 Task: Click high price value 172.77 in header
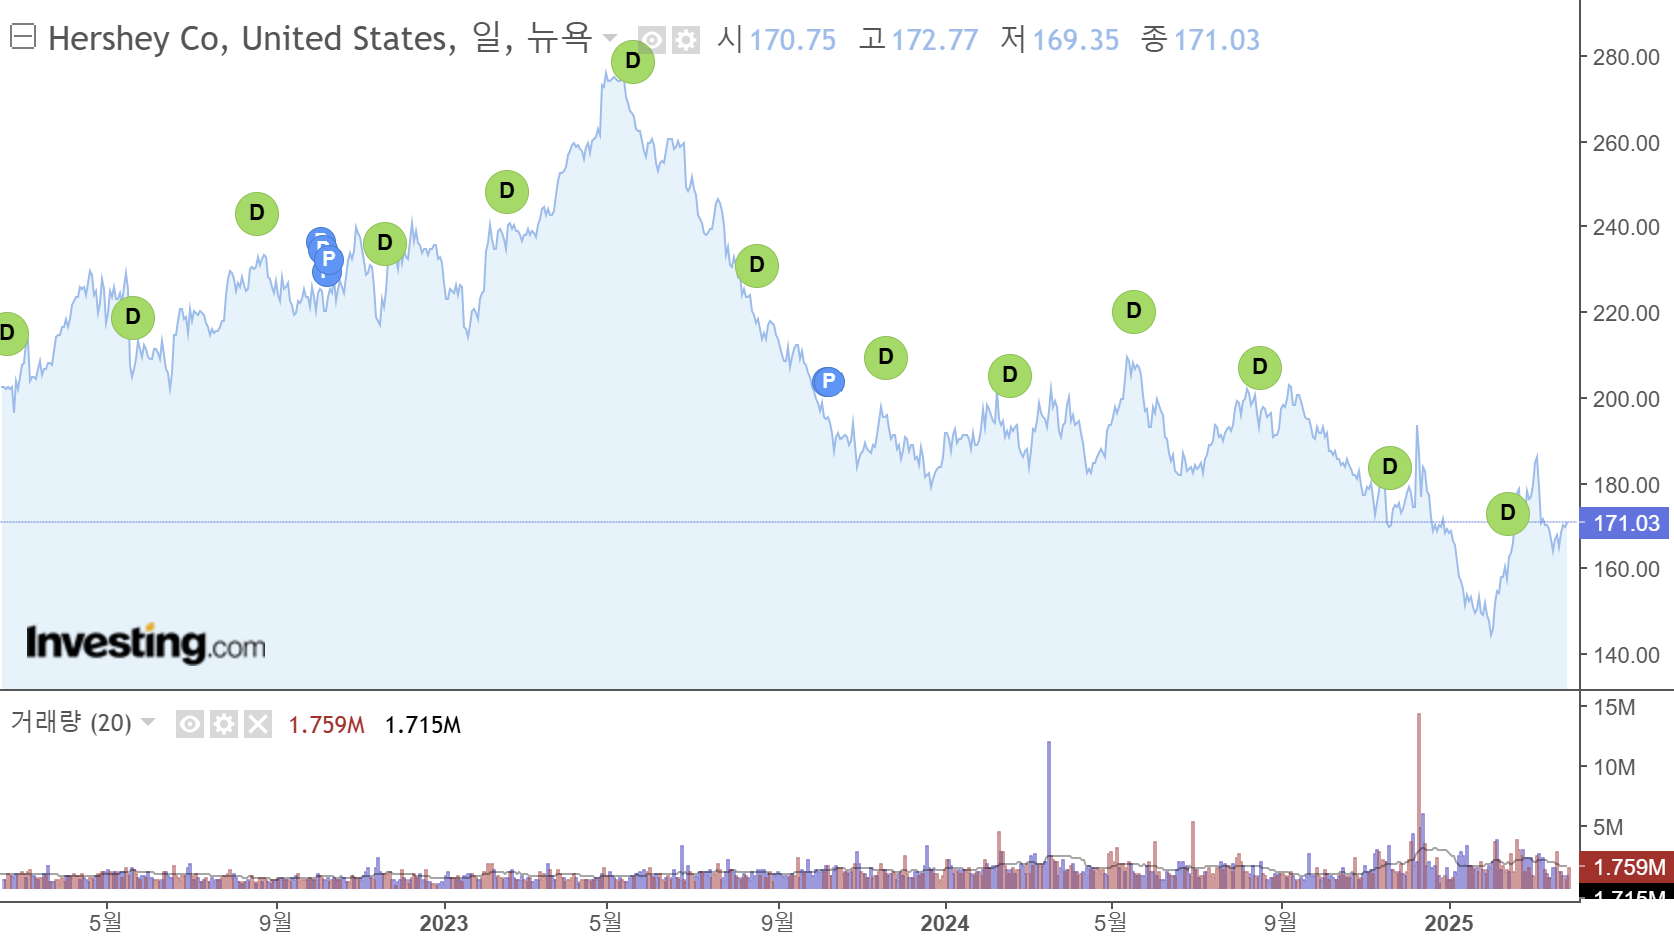pos(935,40)
